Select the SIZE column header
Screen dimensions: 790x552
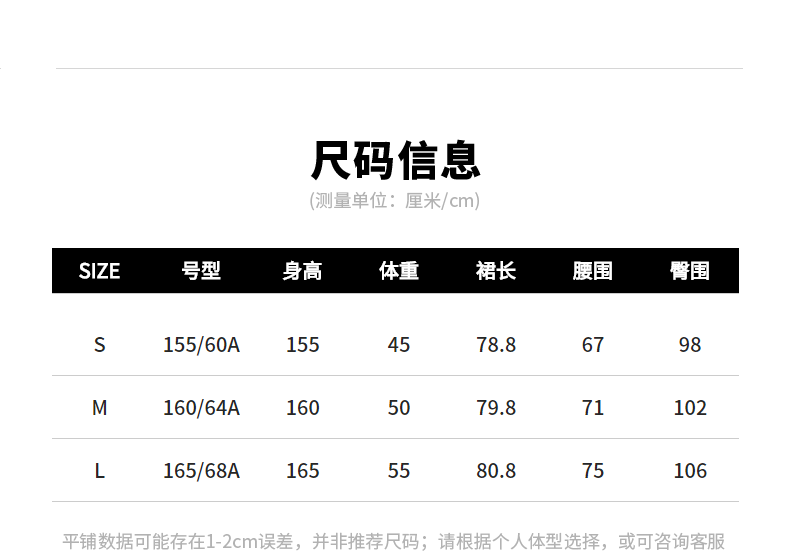pos(99,271)
